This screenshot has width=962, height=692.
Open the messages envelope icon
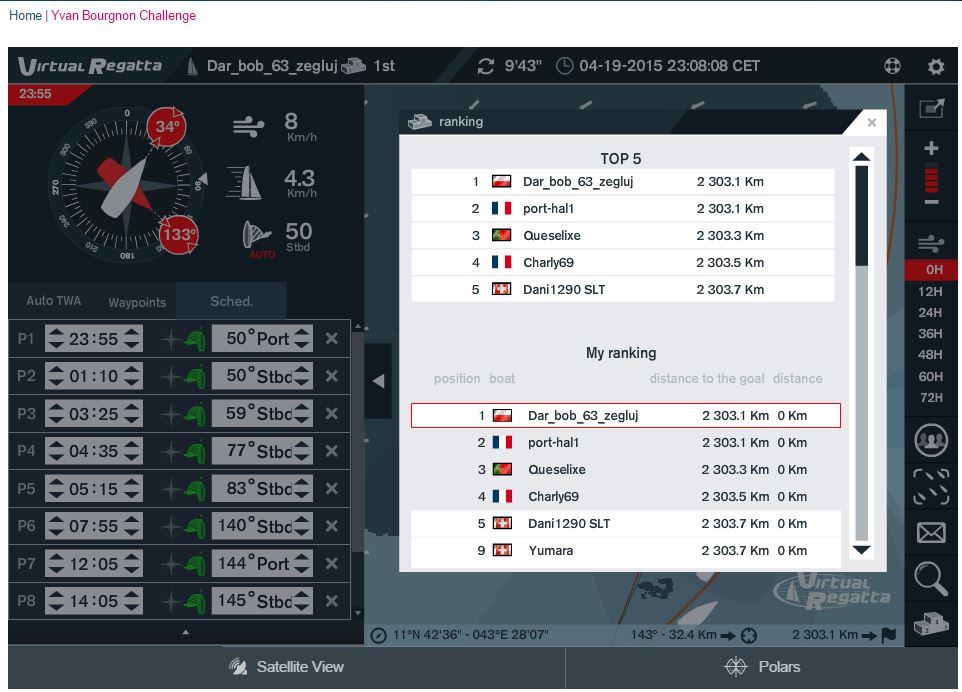pyautogui.click(x=931, y=532)
